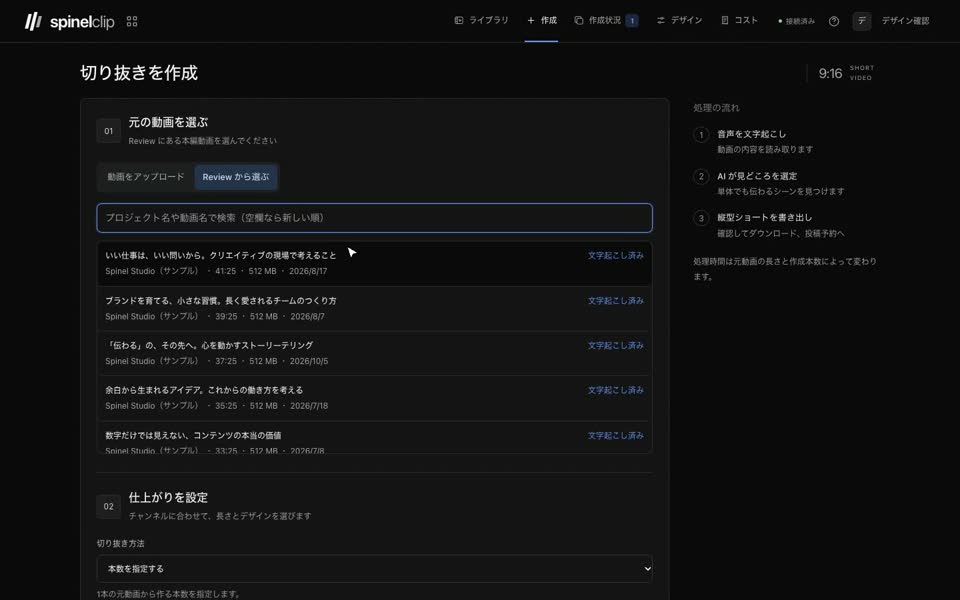Focus the project or video name search field
Screen dimensions: 960x600
(x=375, y=218)
